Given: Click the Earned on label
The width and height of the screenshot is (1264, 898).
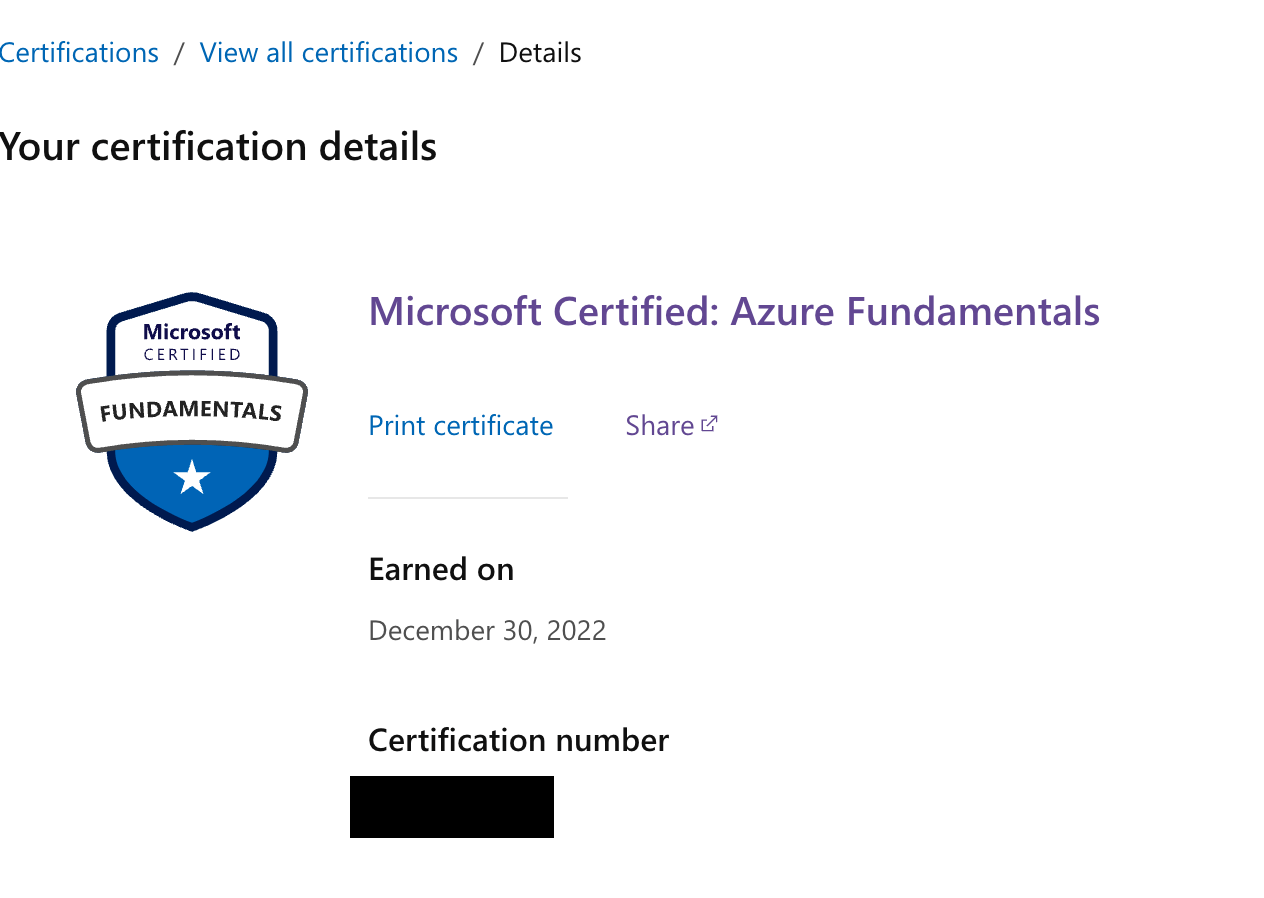Looking at the screenshot, I should (x=441, y=569).
